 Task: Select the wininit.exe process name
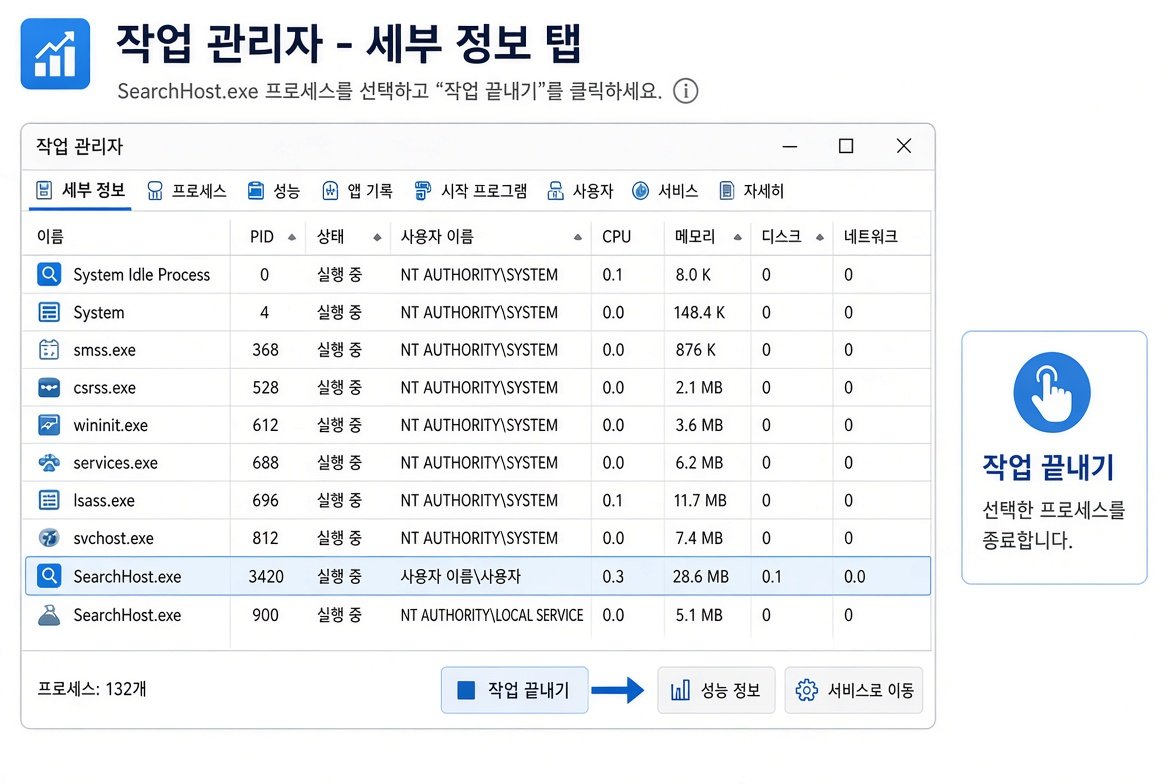[110, 425]
